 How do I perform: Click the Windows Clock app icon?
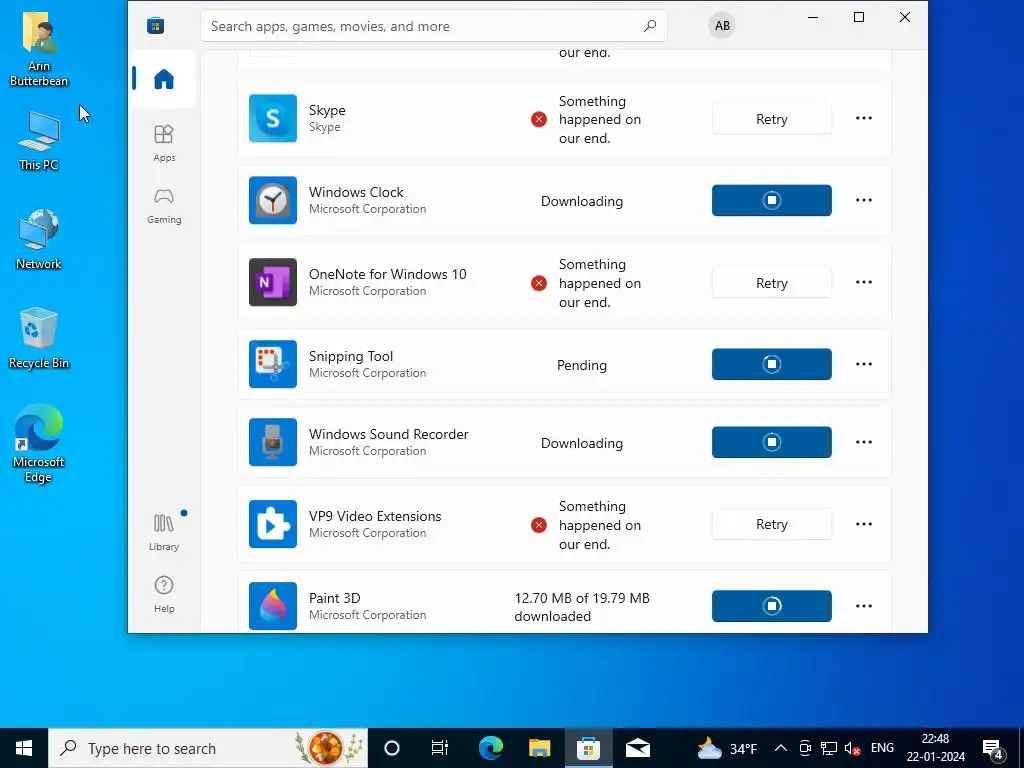[x=273, y=200]
